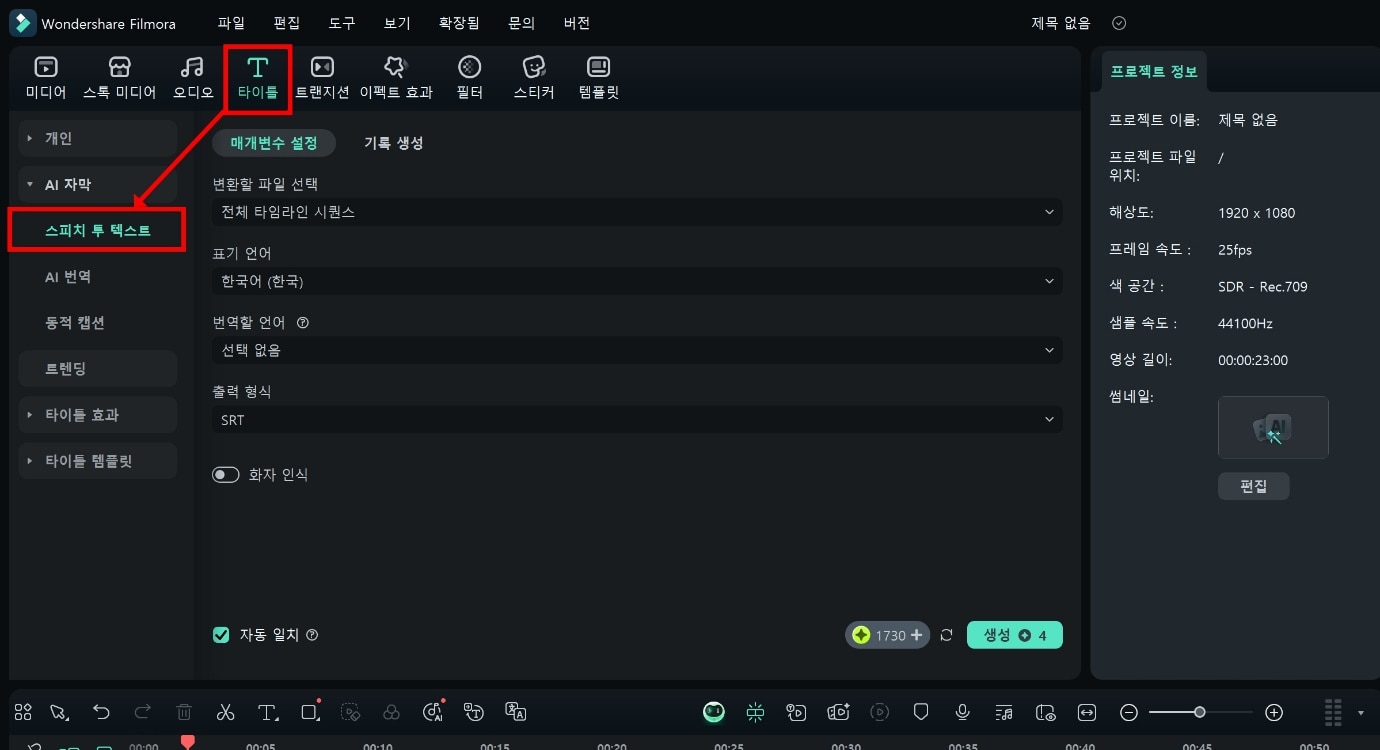Click the AI translation icon in timeline toolbar

[x=516, y=712]
